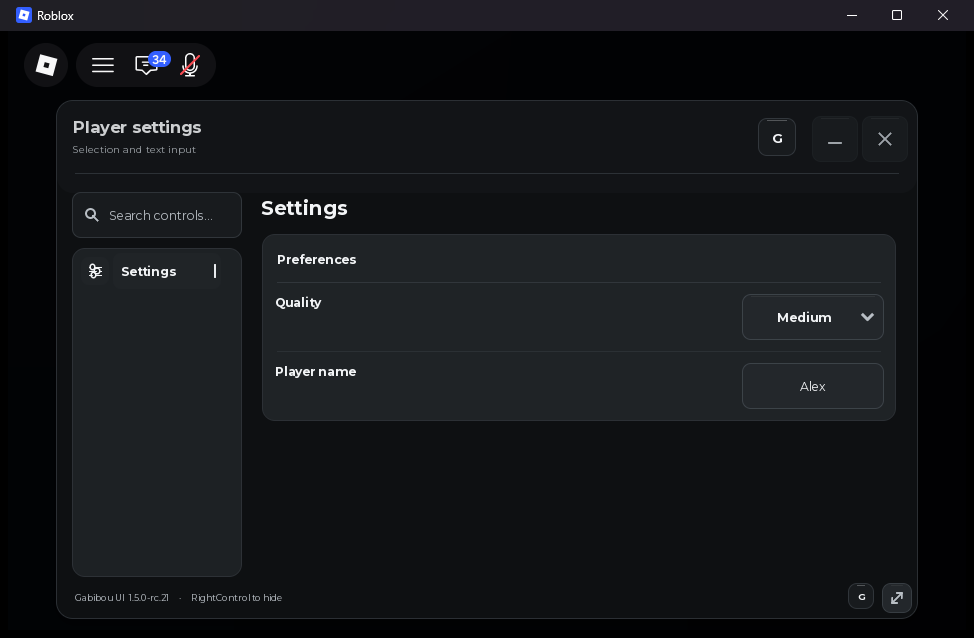974x638 pixels.
Task: Click the Gabibou UI 1.5.0-rc.21 version text
Action: tap(122, 598)
